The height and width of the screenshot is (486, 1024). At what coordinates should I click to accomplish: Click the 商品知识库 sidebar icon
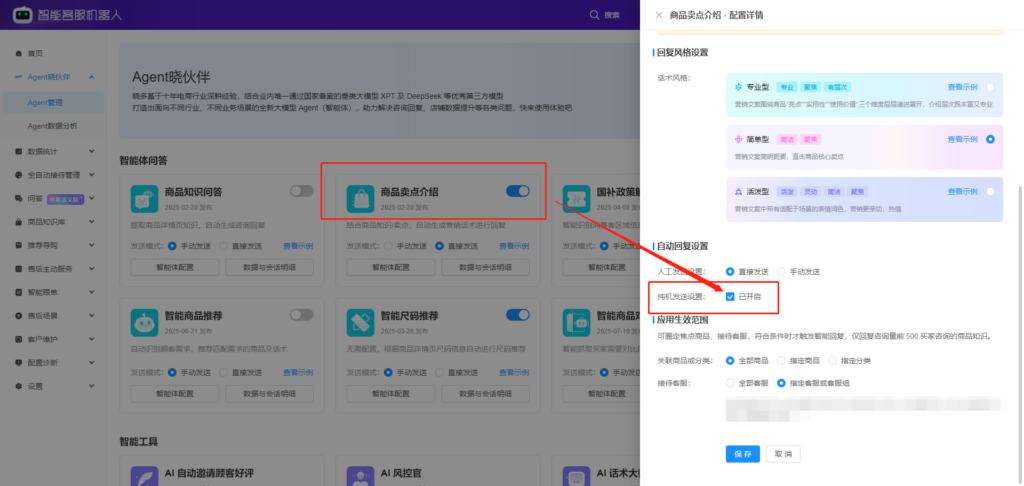click(18, 222)
